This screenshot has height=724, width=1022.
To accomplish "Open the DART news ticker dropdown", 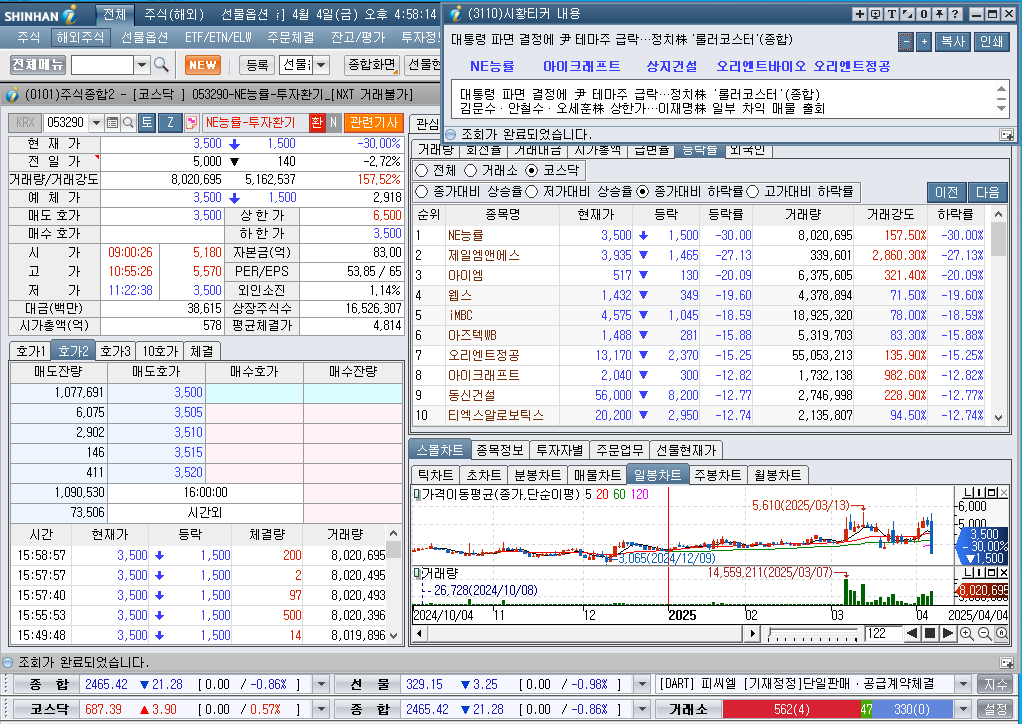I will pyautogui.click(x=963, y=684).
